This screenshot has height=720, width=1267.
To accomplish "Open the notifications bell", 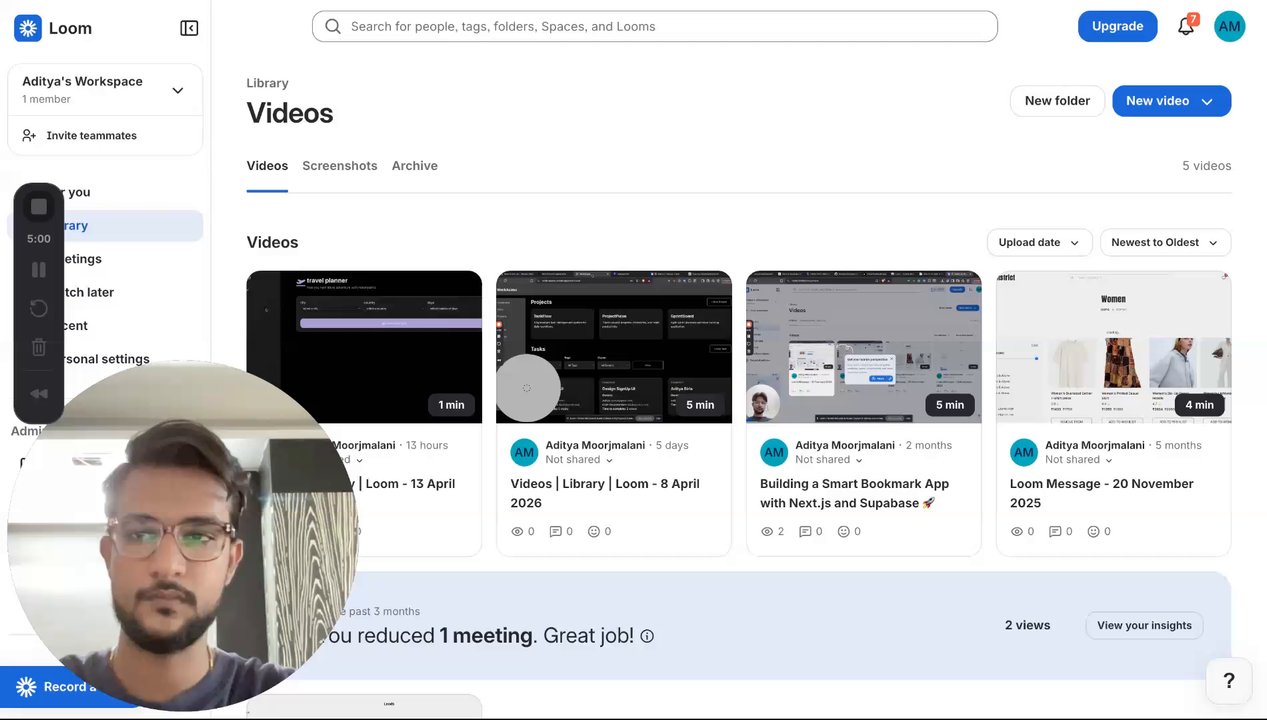I will pos(1186,26).
